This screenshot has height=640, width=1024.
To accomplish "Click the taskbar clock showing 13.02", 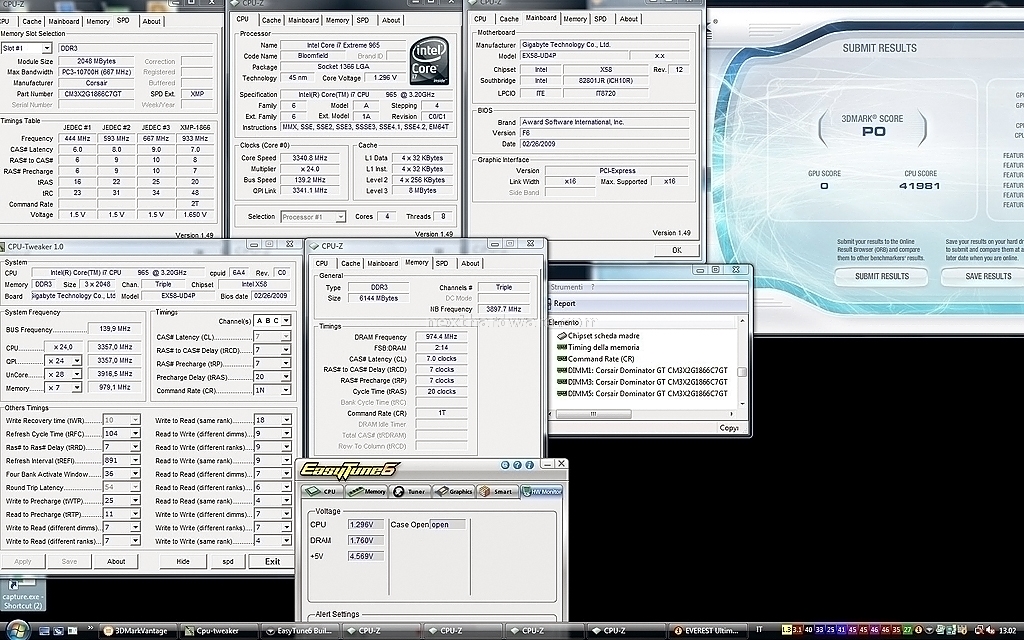I will click(1007, 630).
